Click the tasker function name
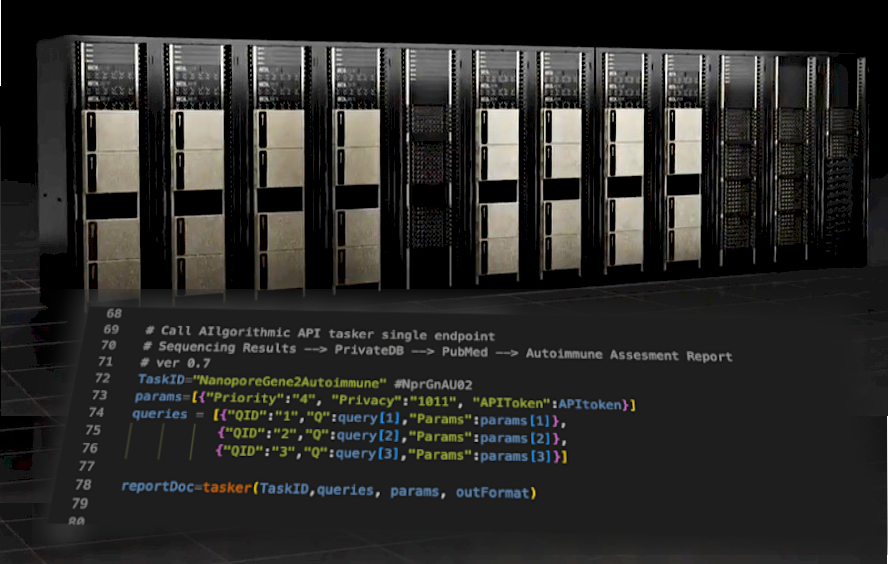888x564 pixels. tap(227, 488)
